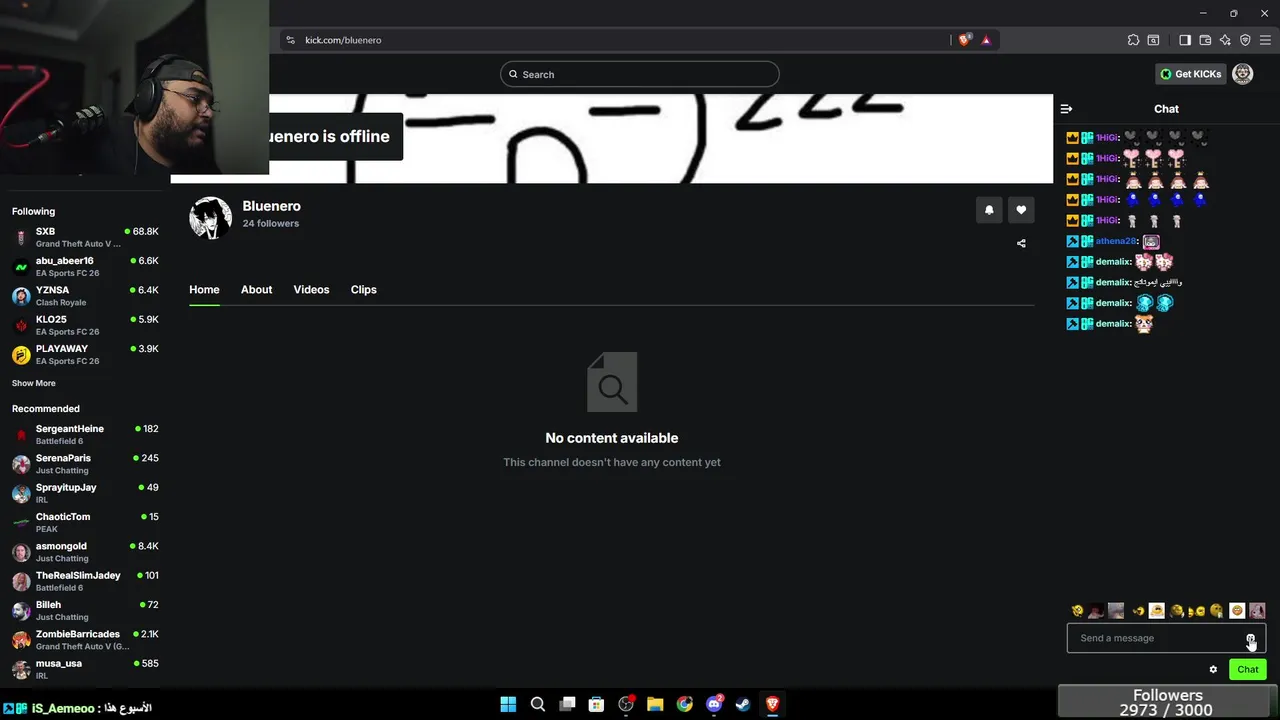
Task: Insert the first yellow emote from quick emote row
Action: [1077, 611]
